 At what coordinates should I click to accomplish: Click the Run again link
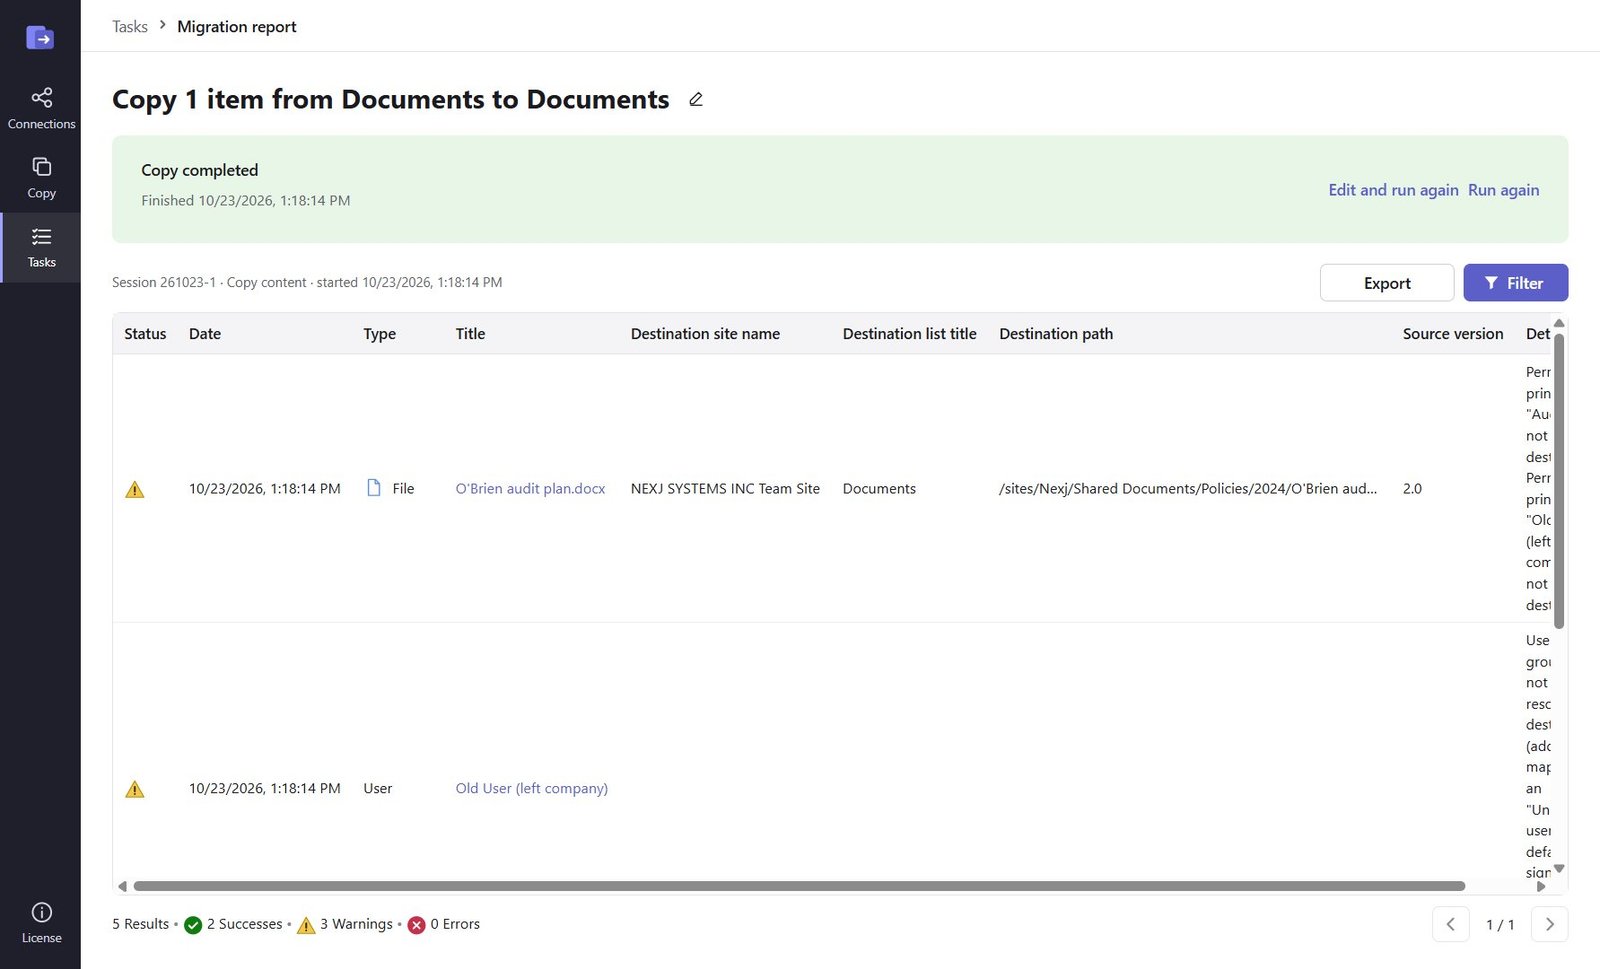coord(1503,190)
